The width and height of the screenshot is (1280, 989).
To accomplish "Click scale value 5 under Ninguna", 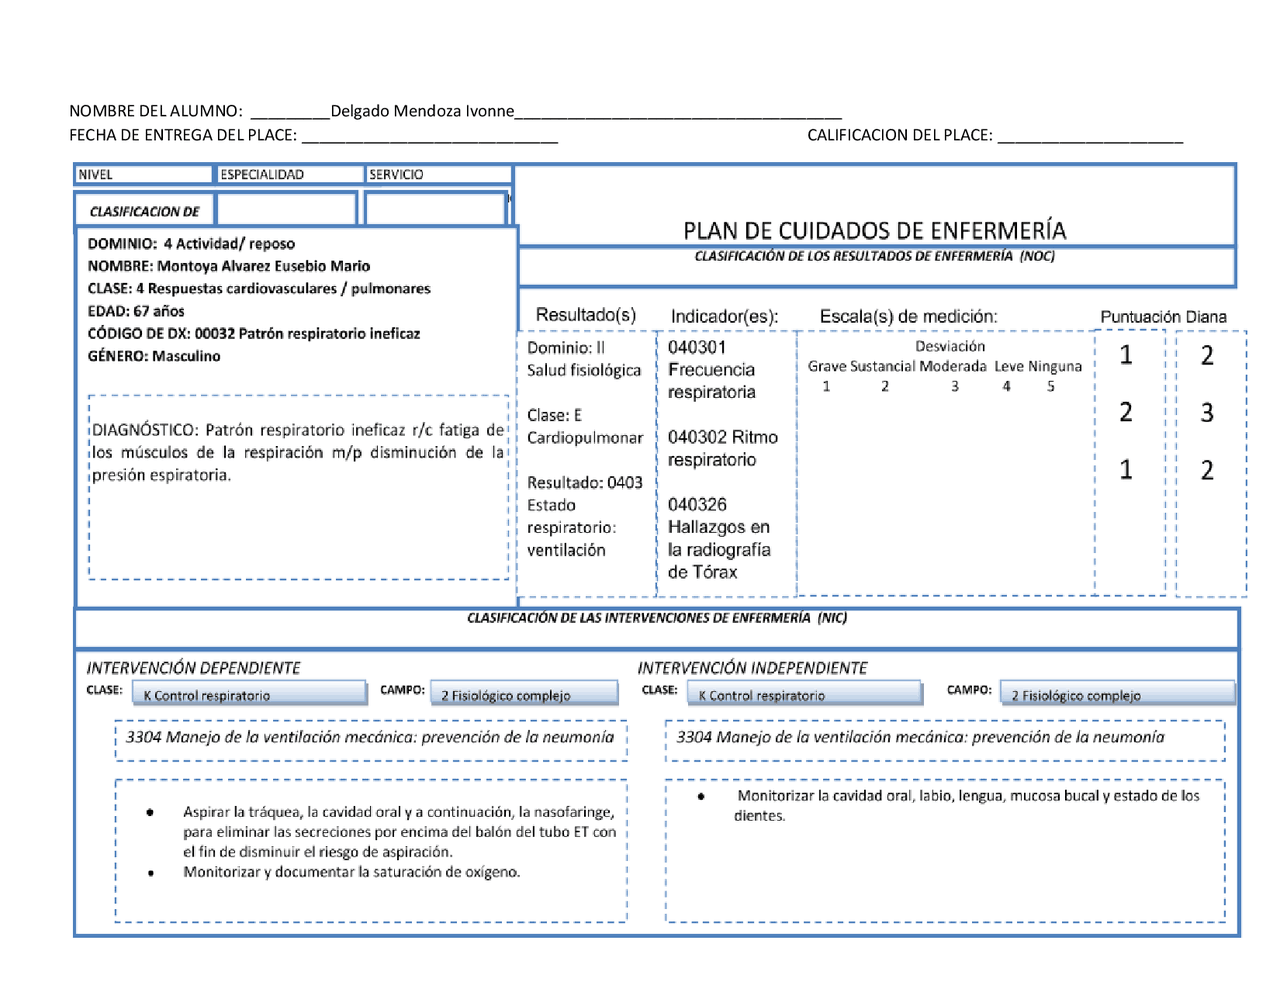I will click(x=1050, y=385).
